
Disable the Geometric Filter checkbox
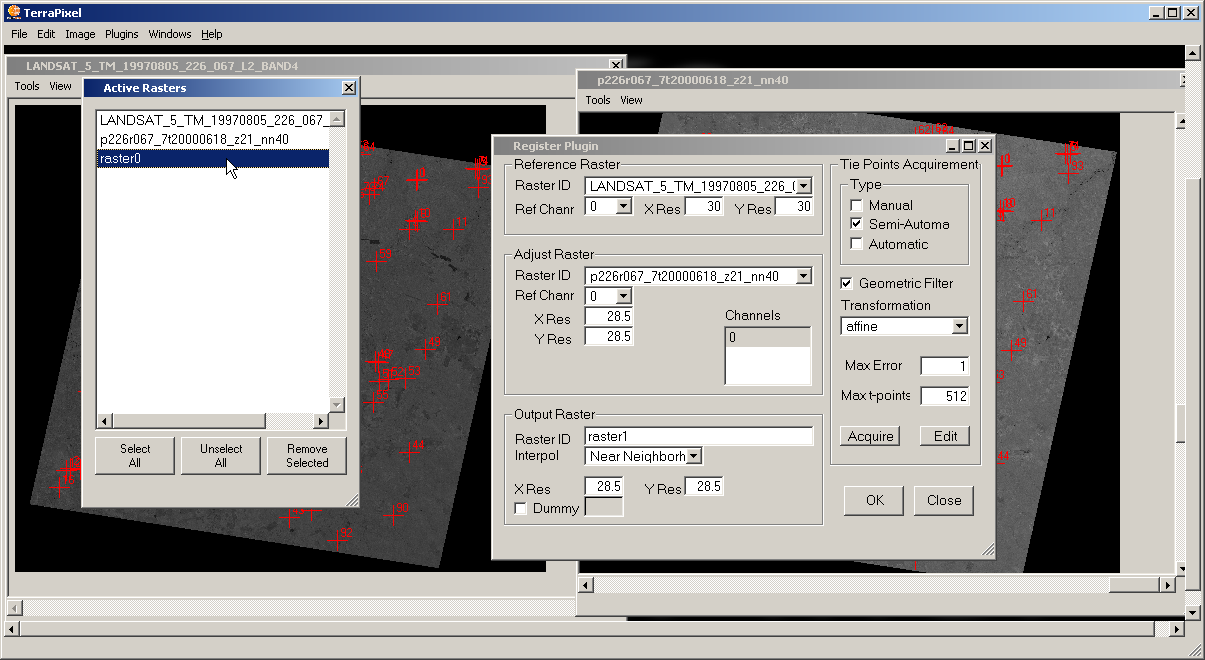click(847, 284)
